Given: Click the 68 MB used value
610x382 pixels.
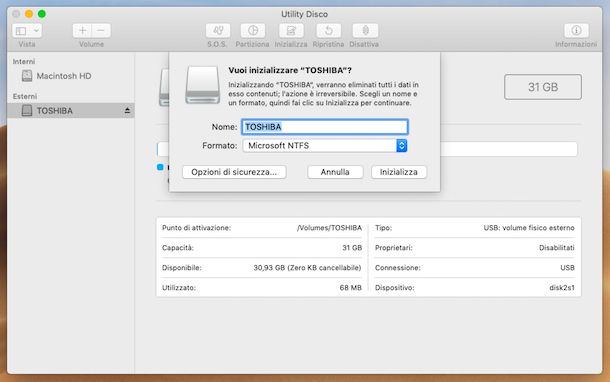Looking at the screenshot, I should (x=351, y=288).
